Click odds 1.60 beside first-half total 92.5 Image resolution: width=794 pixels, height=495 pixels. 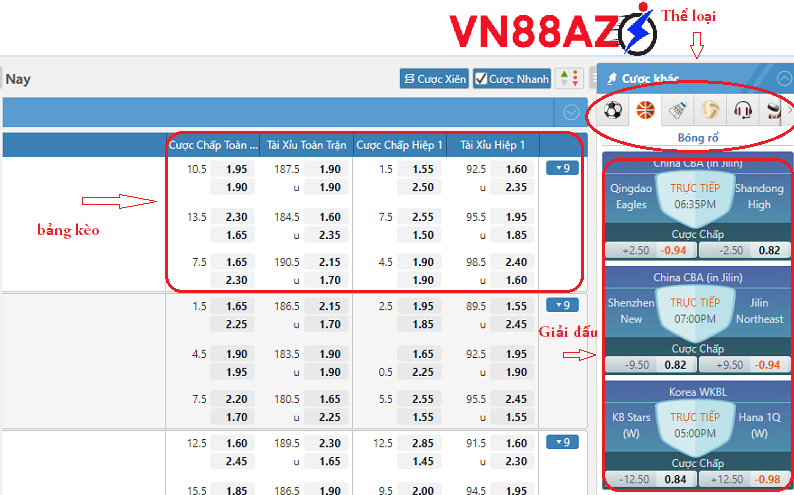[512, 169]
